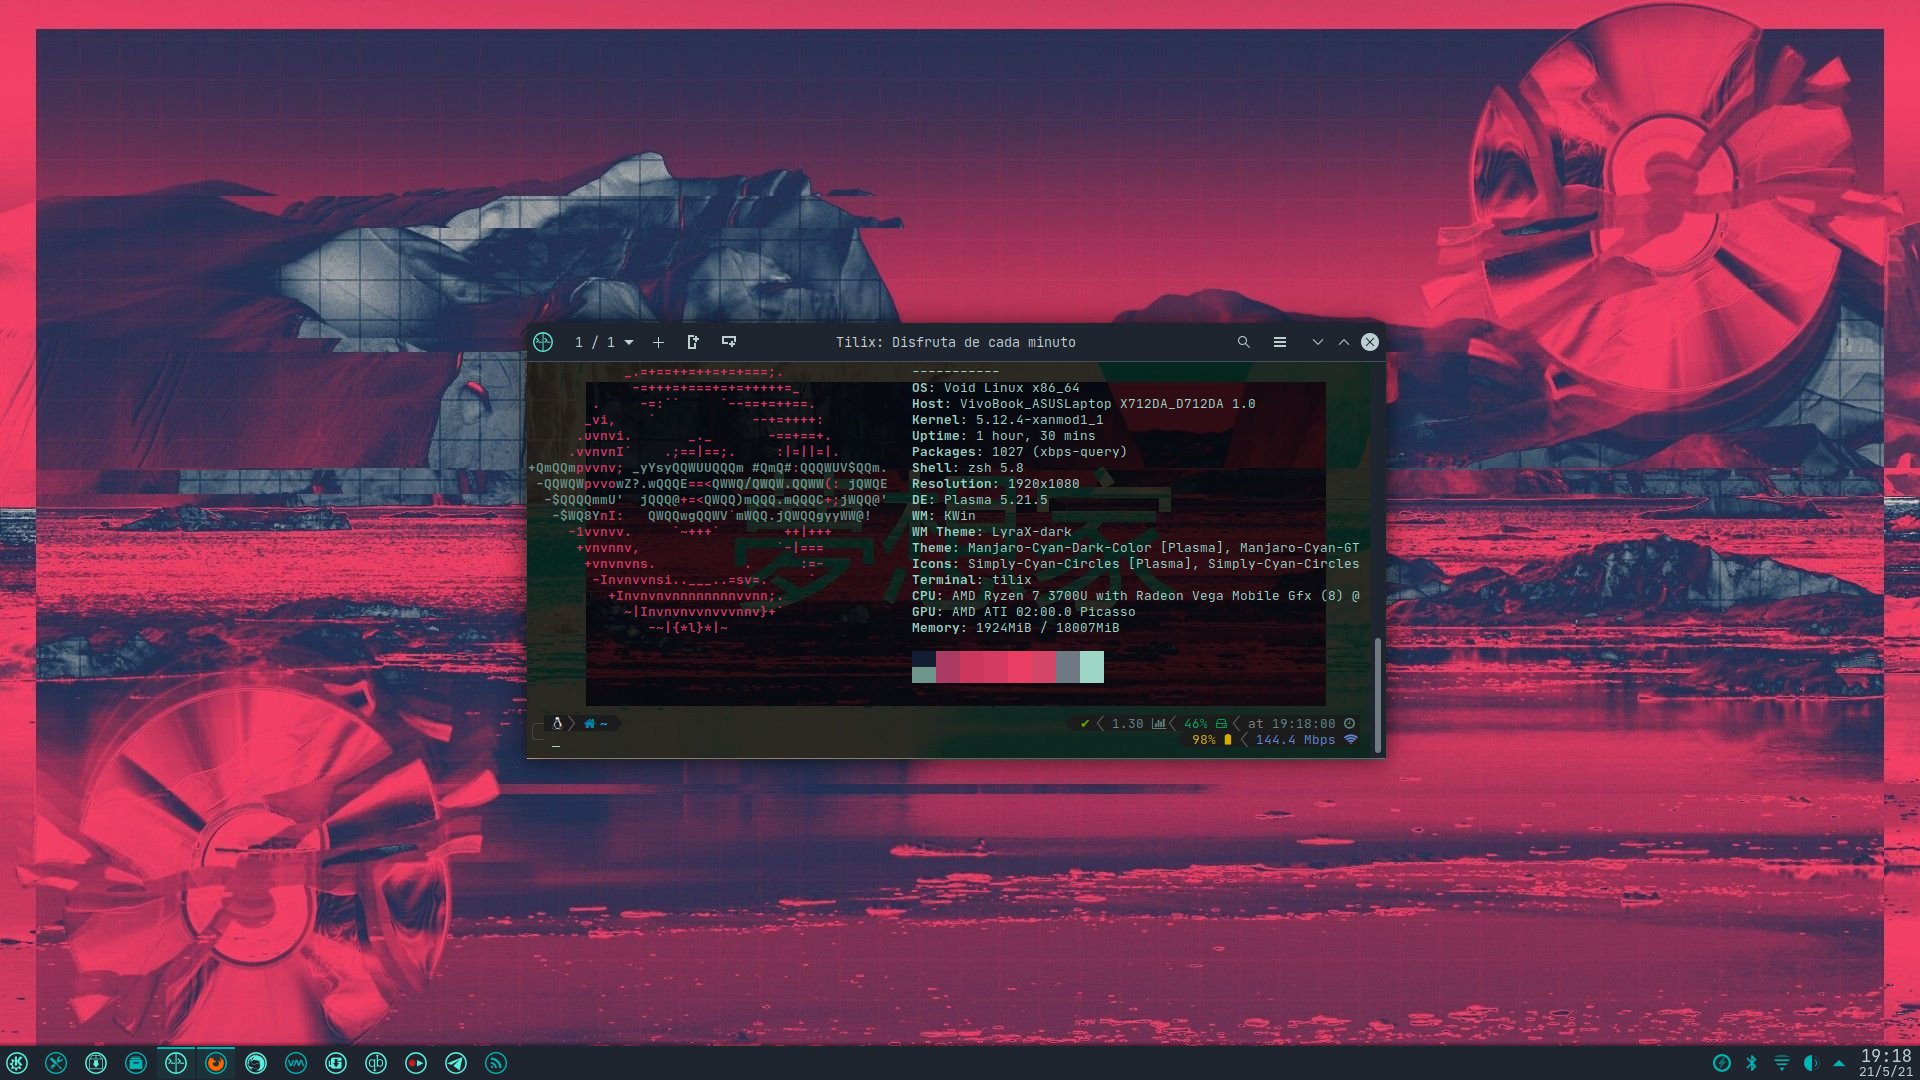Expand hidden system tray icons arrow

point(1838,1063)
